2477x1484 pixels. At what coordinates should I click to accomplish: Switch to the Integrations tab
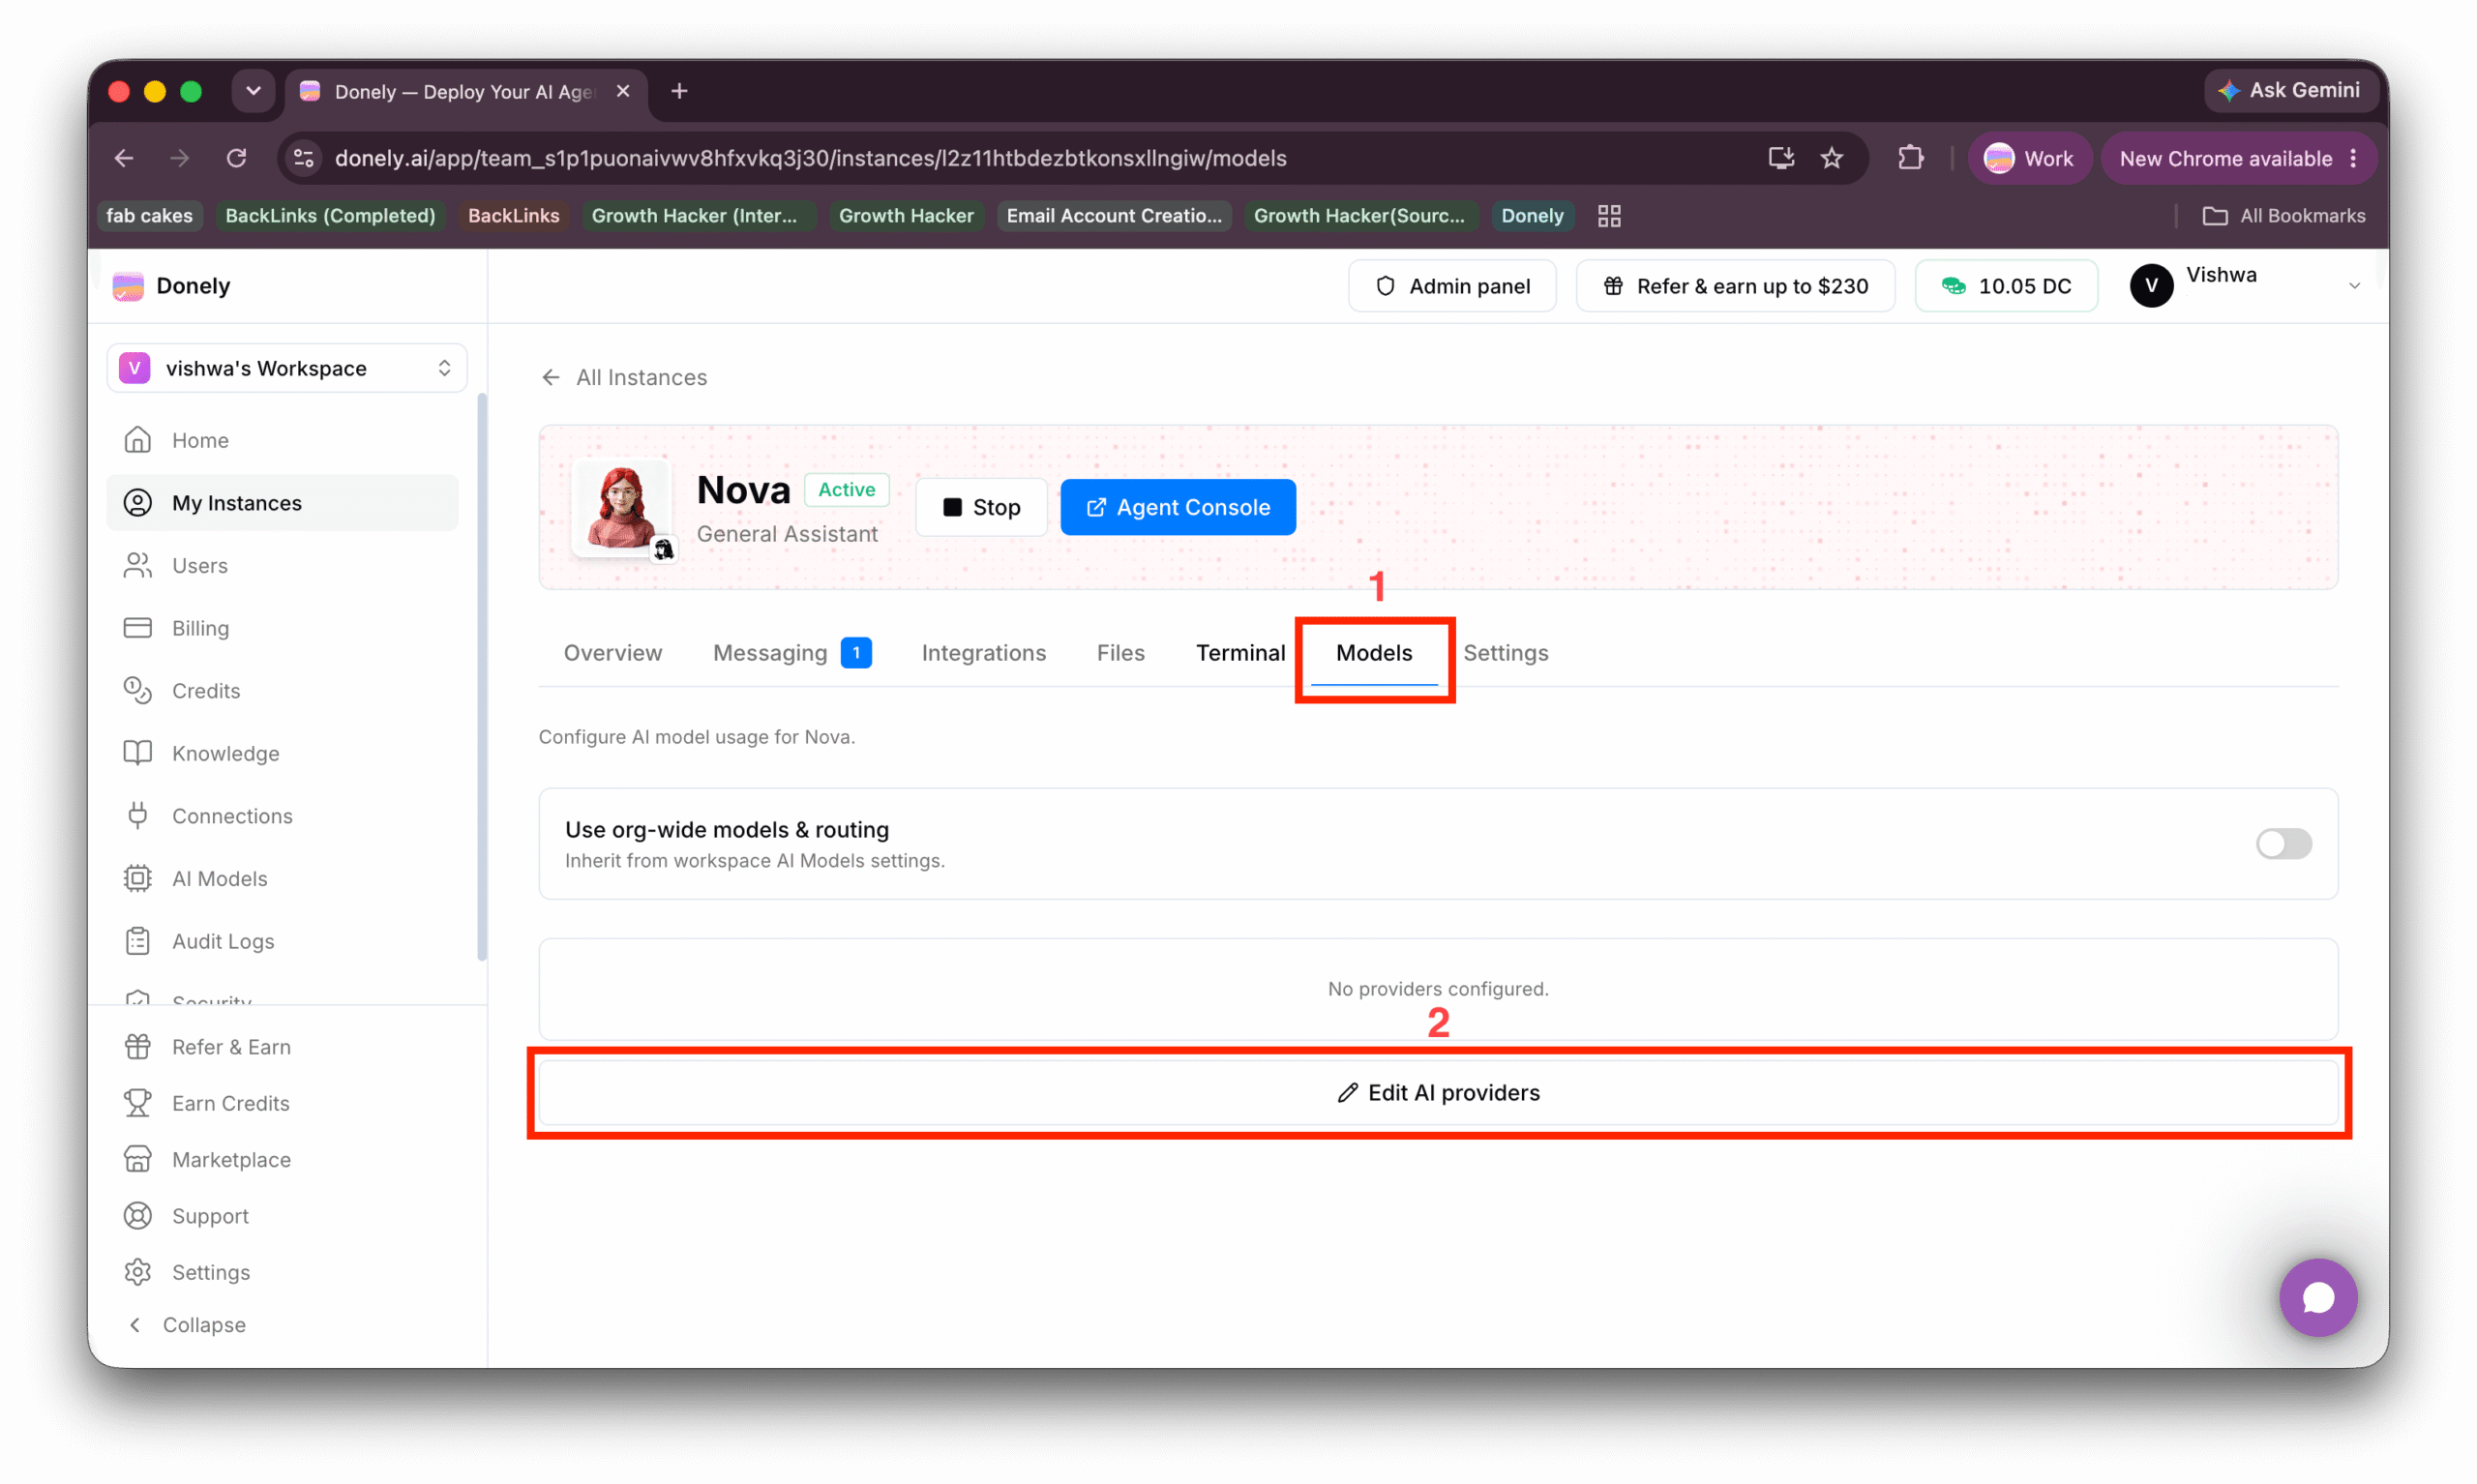click(x=983, y=653)
